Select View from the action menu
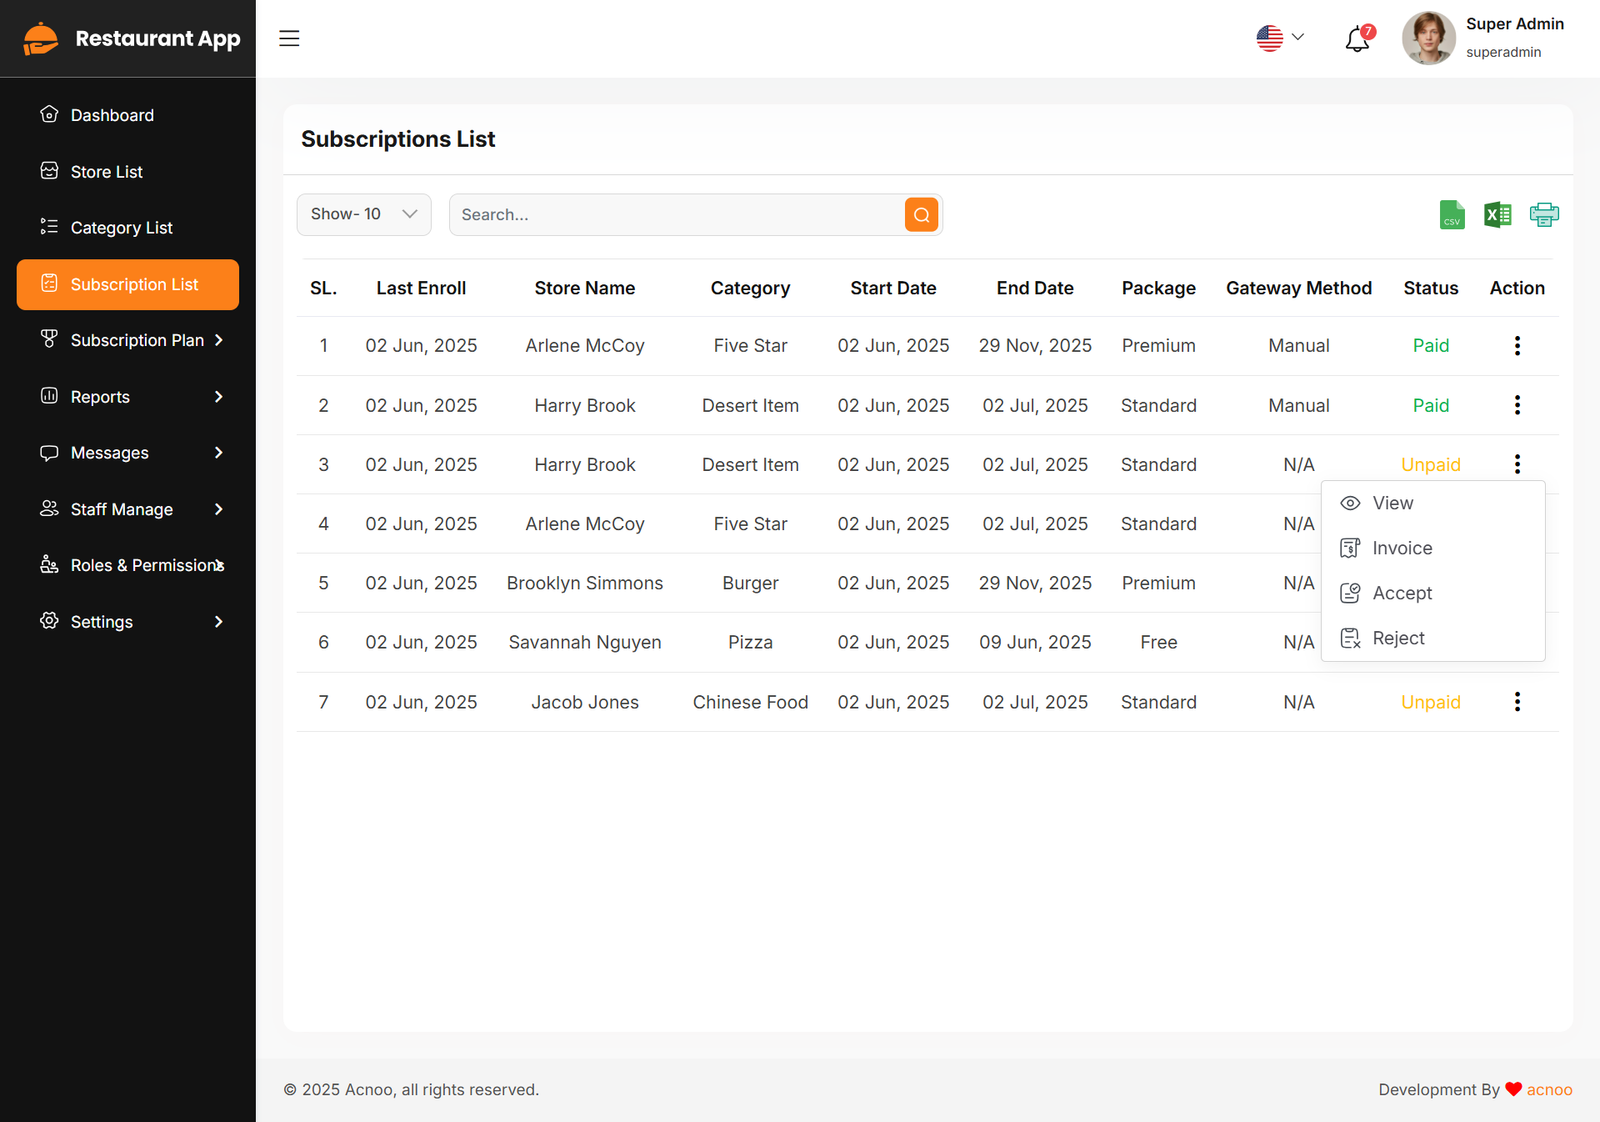 click(1392, 503)
